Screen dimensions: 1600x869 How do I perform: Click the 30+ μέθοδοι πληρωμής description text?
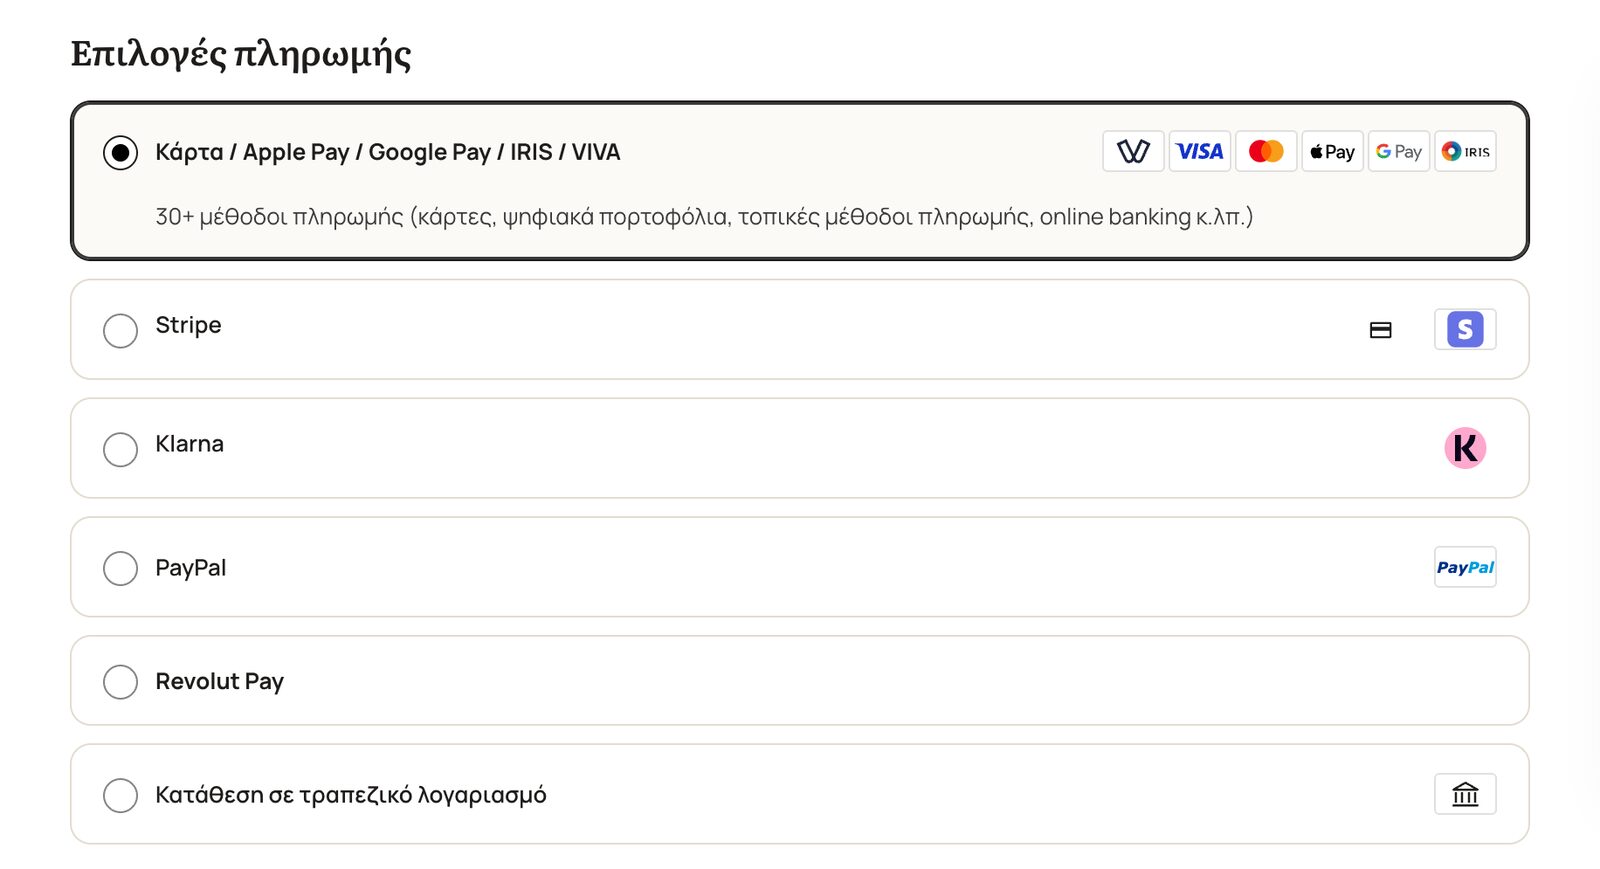pos(704,217)
